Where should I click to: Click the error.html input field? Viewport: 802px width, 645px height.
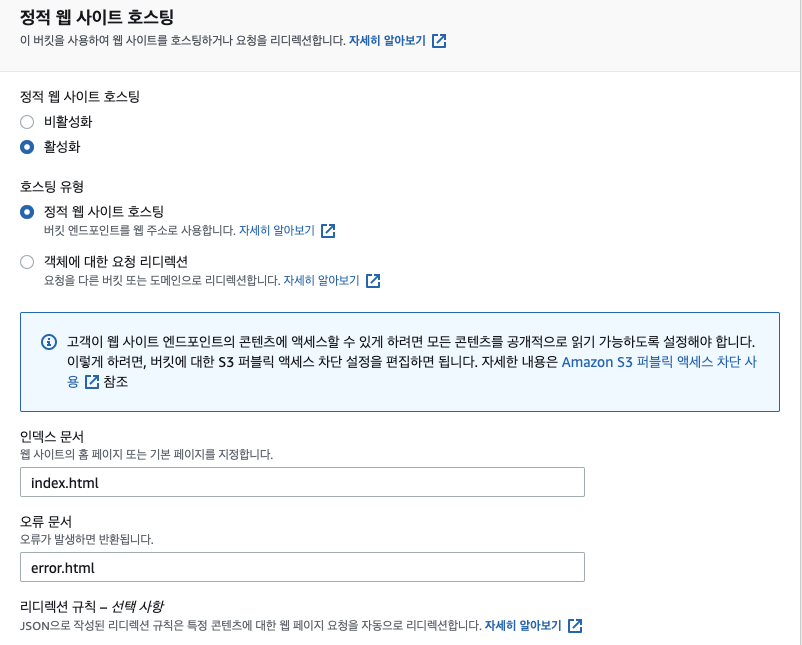(x=302, y=568)
